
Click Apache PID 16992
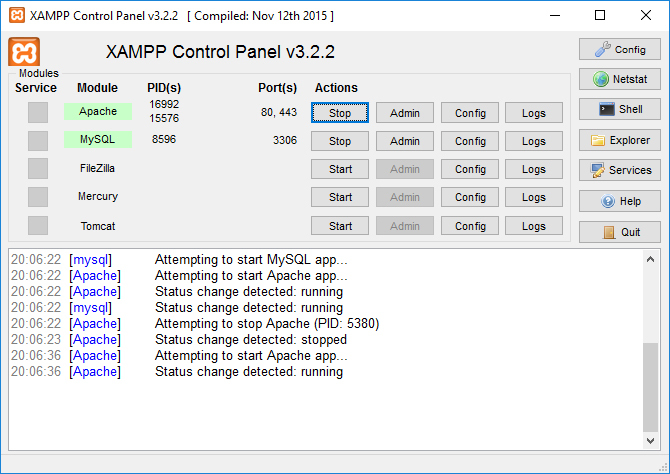coord(164,104)
